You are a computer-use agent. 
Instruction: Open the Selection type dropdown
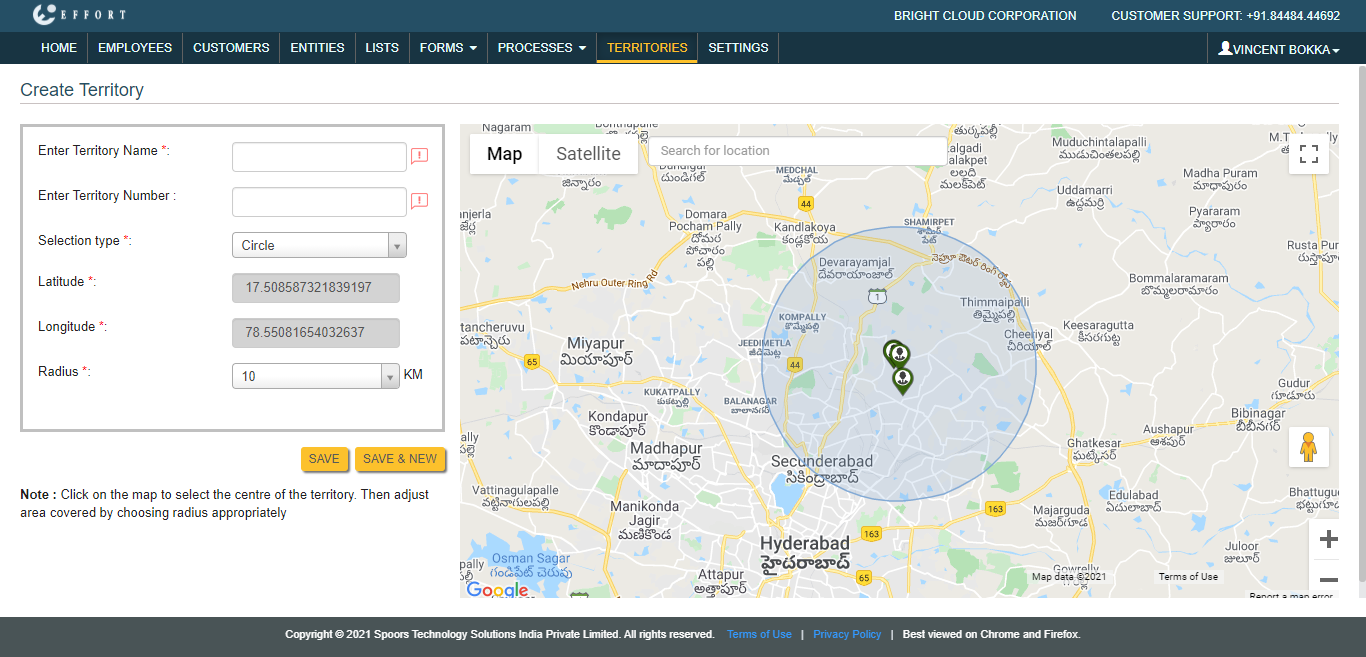(x=319, y=245)
